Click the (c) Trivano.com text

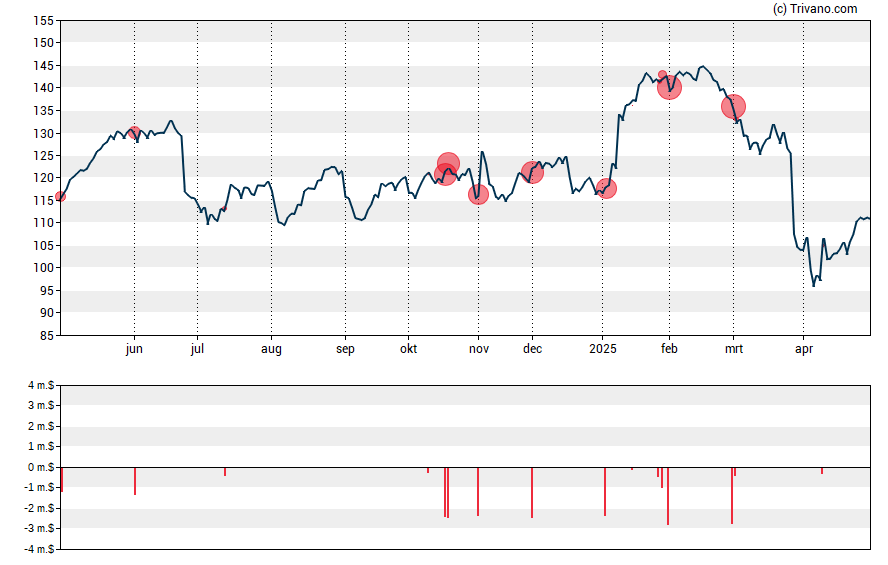815,8
